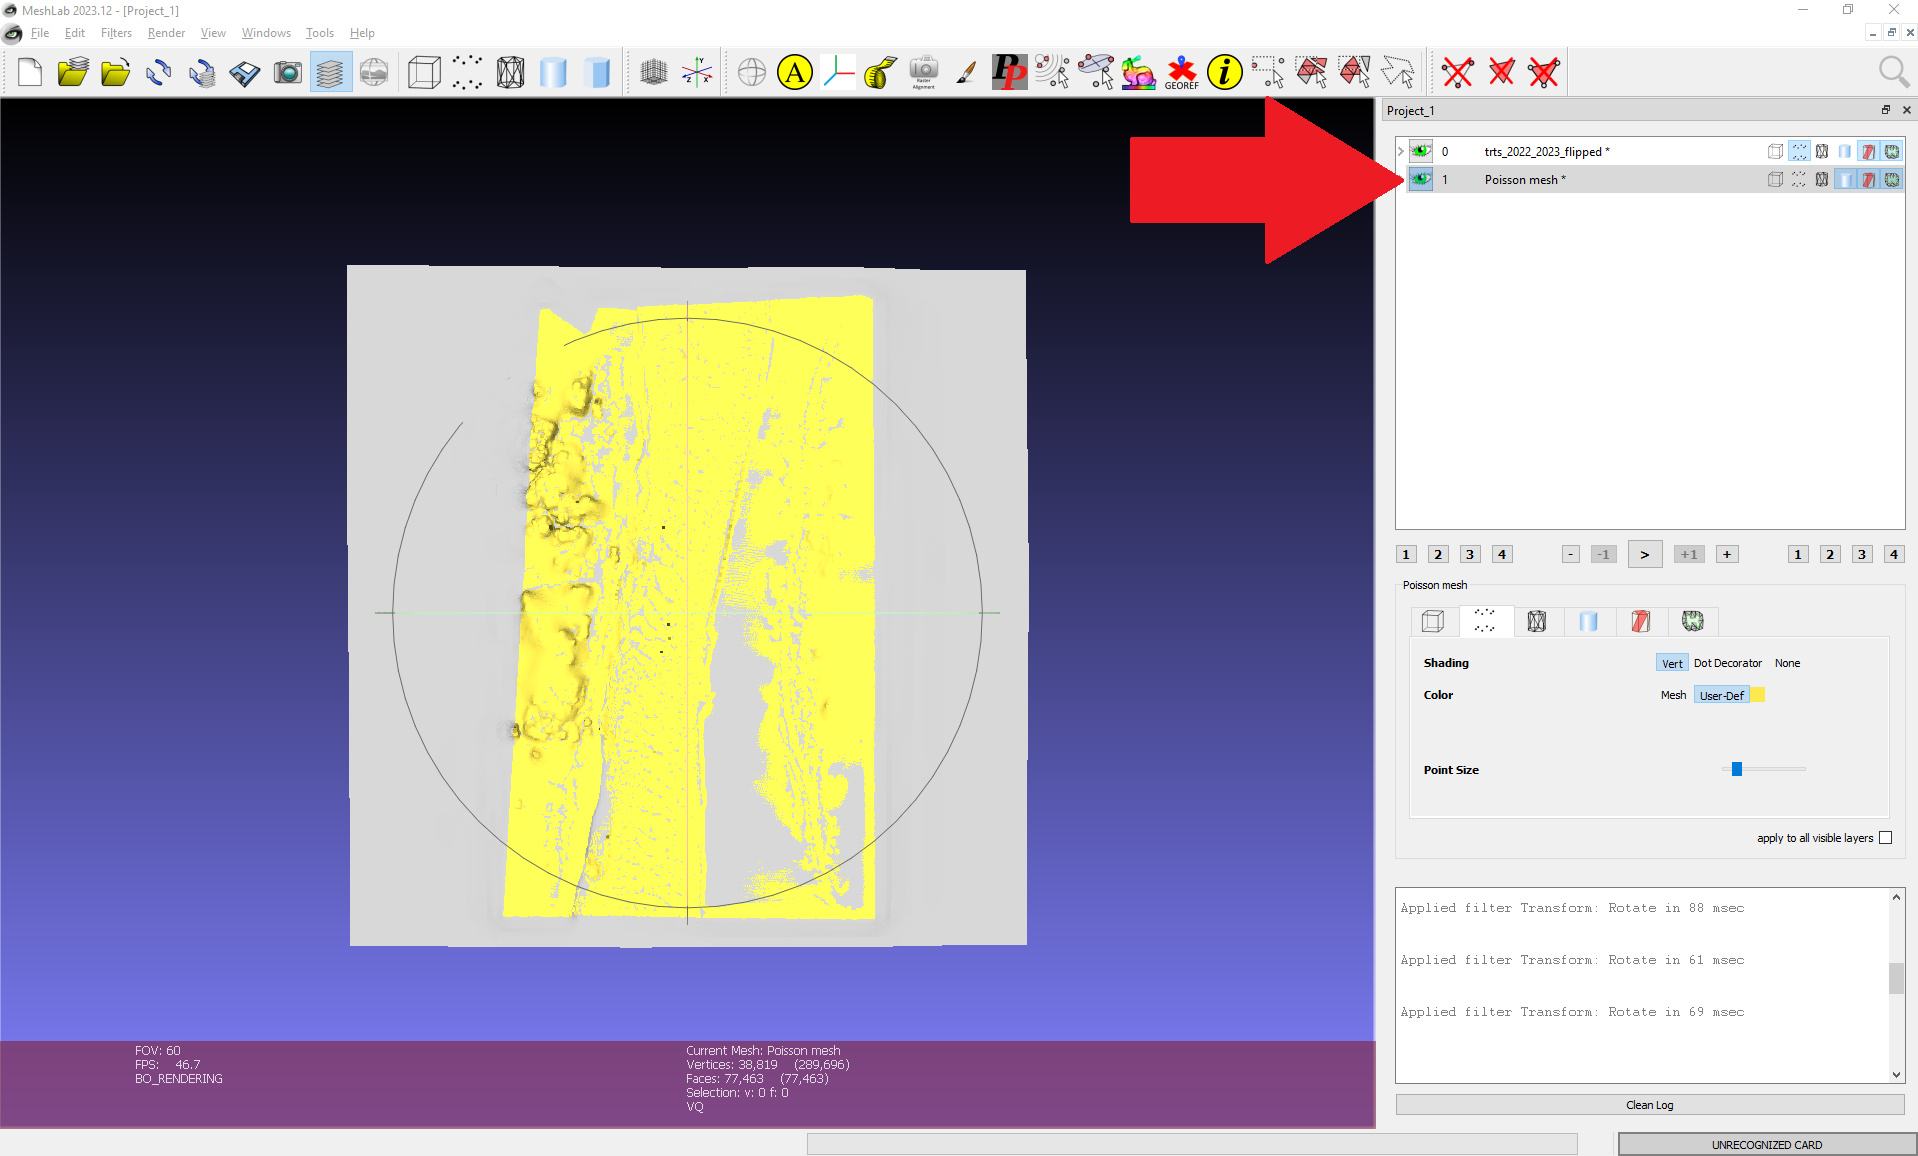1918x1156 pixels.
Task: Select 'None' shading option
Action: (1787, 663)
